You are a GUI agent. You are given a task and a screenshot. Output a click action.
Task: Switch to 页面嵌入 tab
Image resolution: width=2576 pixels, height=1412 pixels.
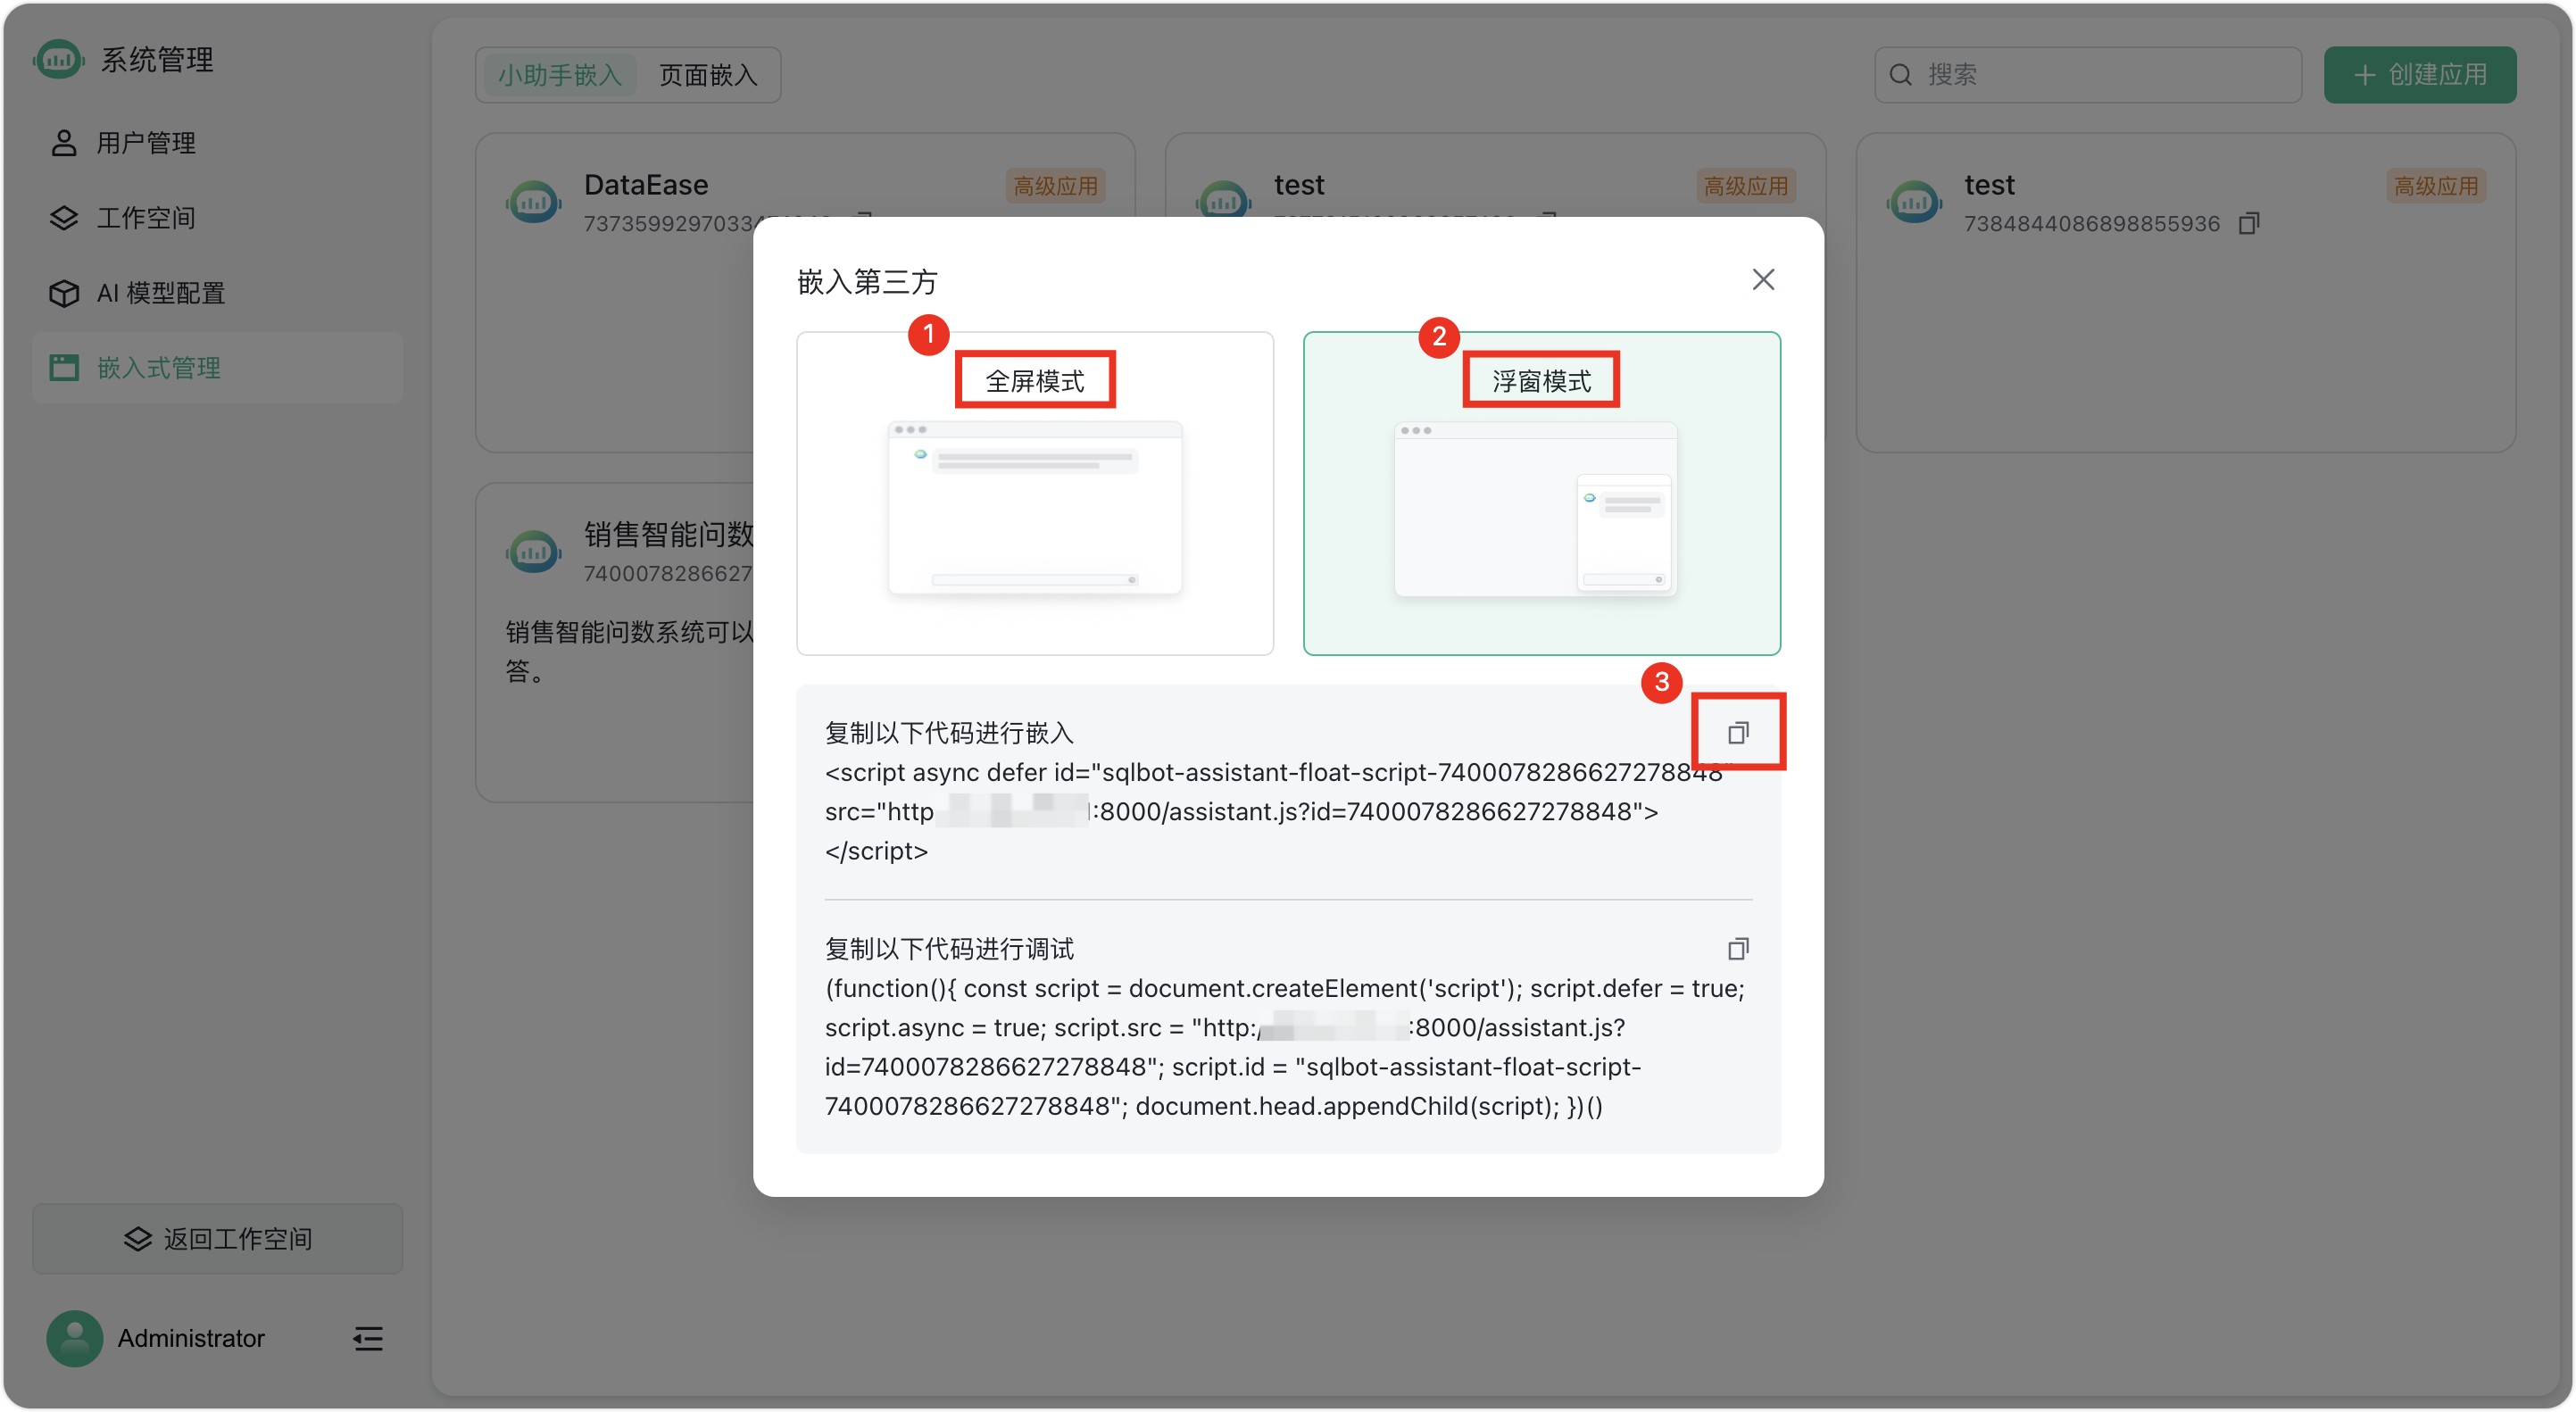[708, 75]
